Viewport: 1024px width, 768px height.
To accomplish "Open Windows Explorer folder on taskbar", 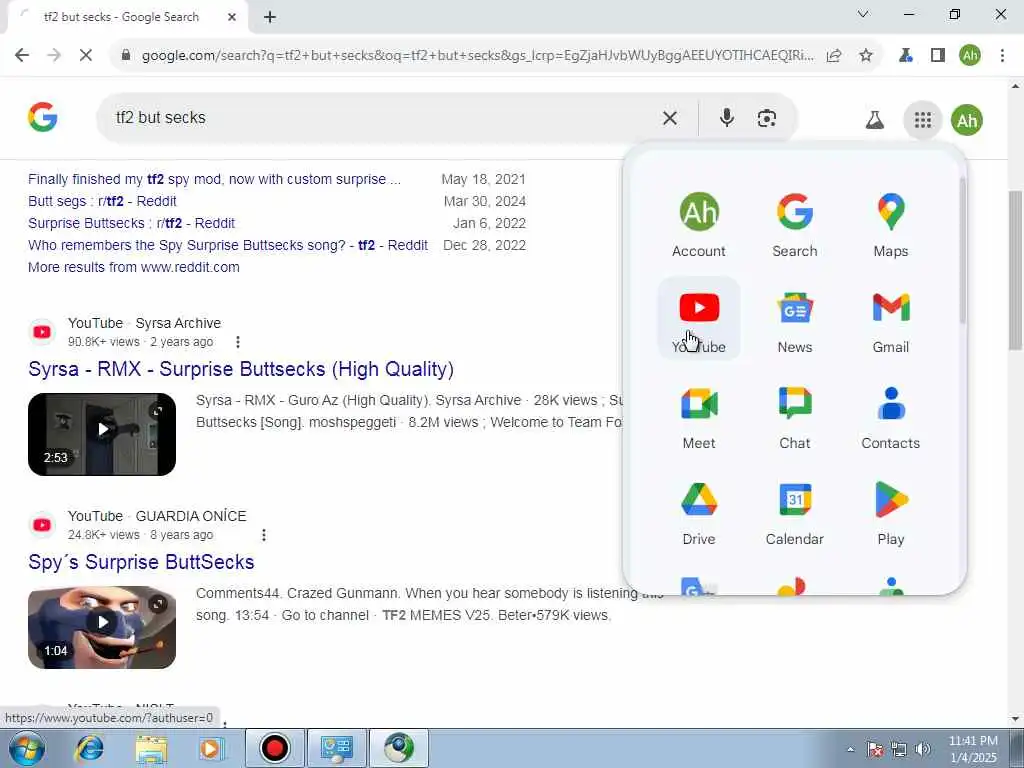I will pos(151,748).
